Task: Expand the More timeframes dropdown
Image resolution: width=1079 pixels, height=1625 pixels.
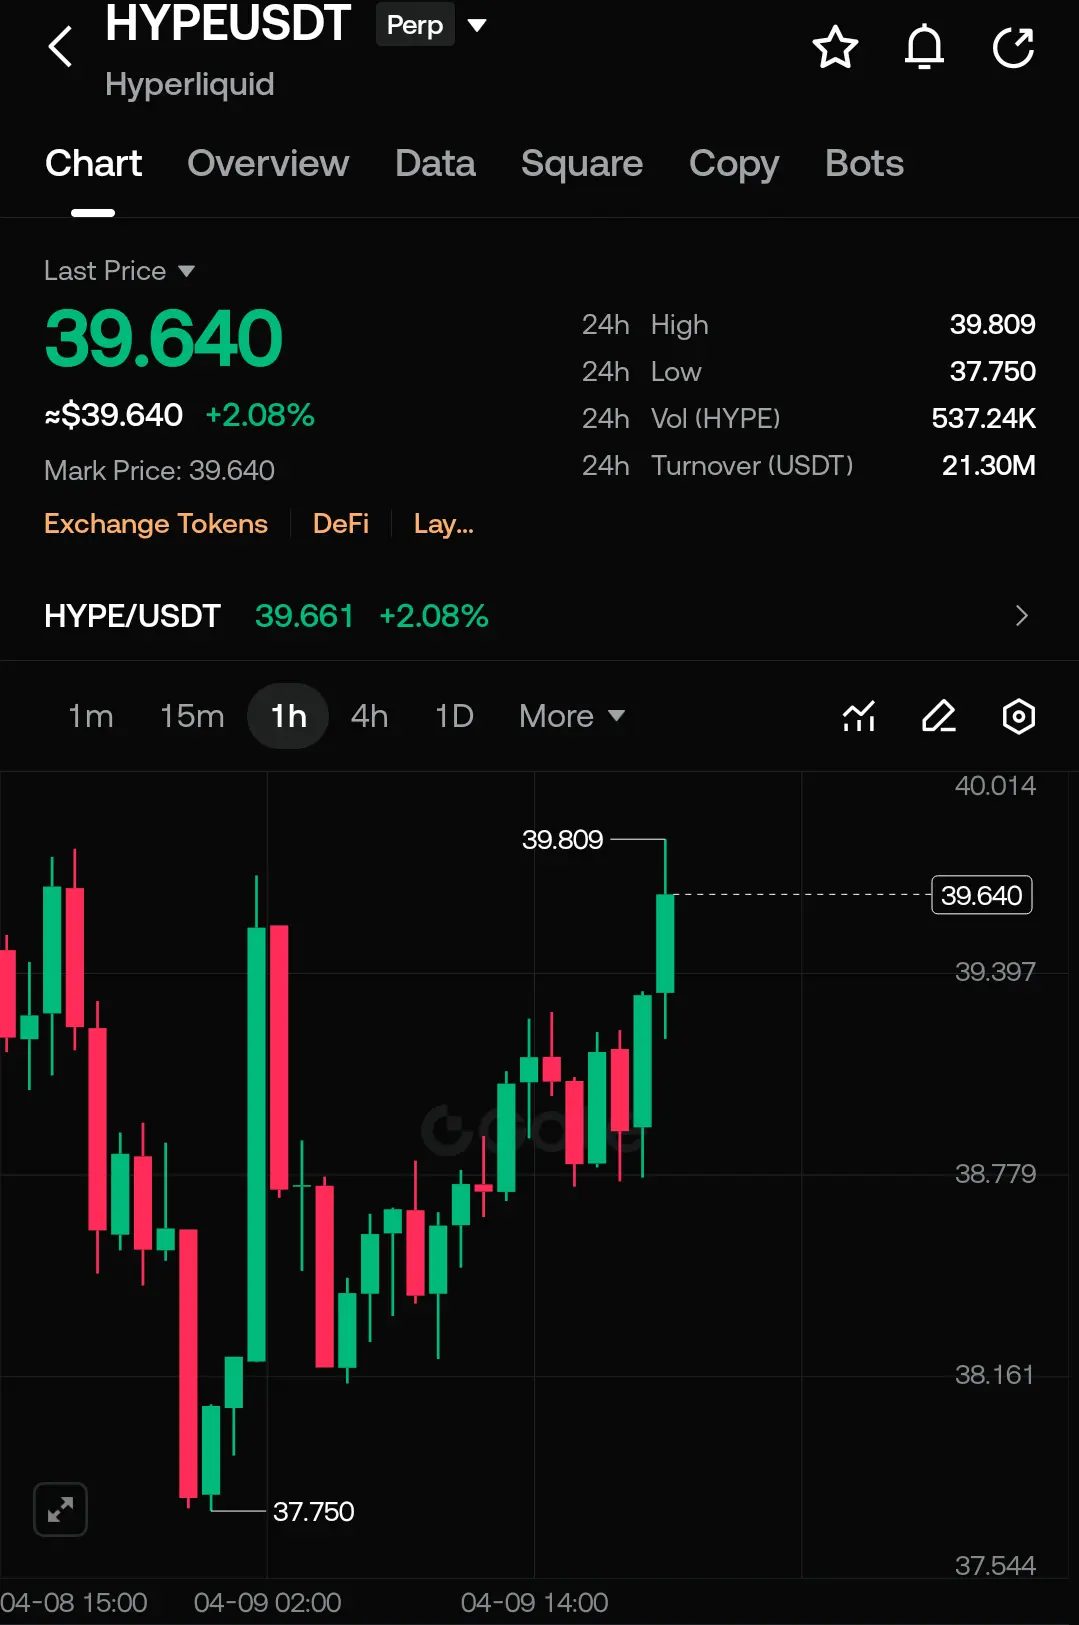Action: [x=572, y=716]
